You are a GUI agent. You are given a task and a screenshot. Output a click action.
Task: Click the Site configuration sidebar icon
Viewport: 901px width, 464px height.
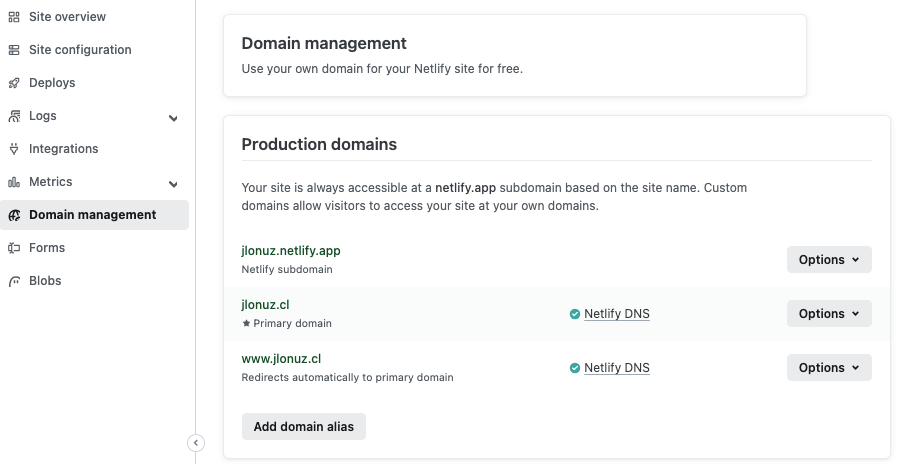click(14, 50)
